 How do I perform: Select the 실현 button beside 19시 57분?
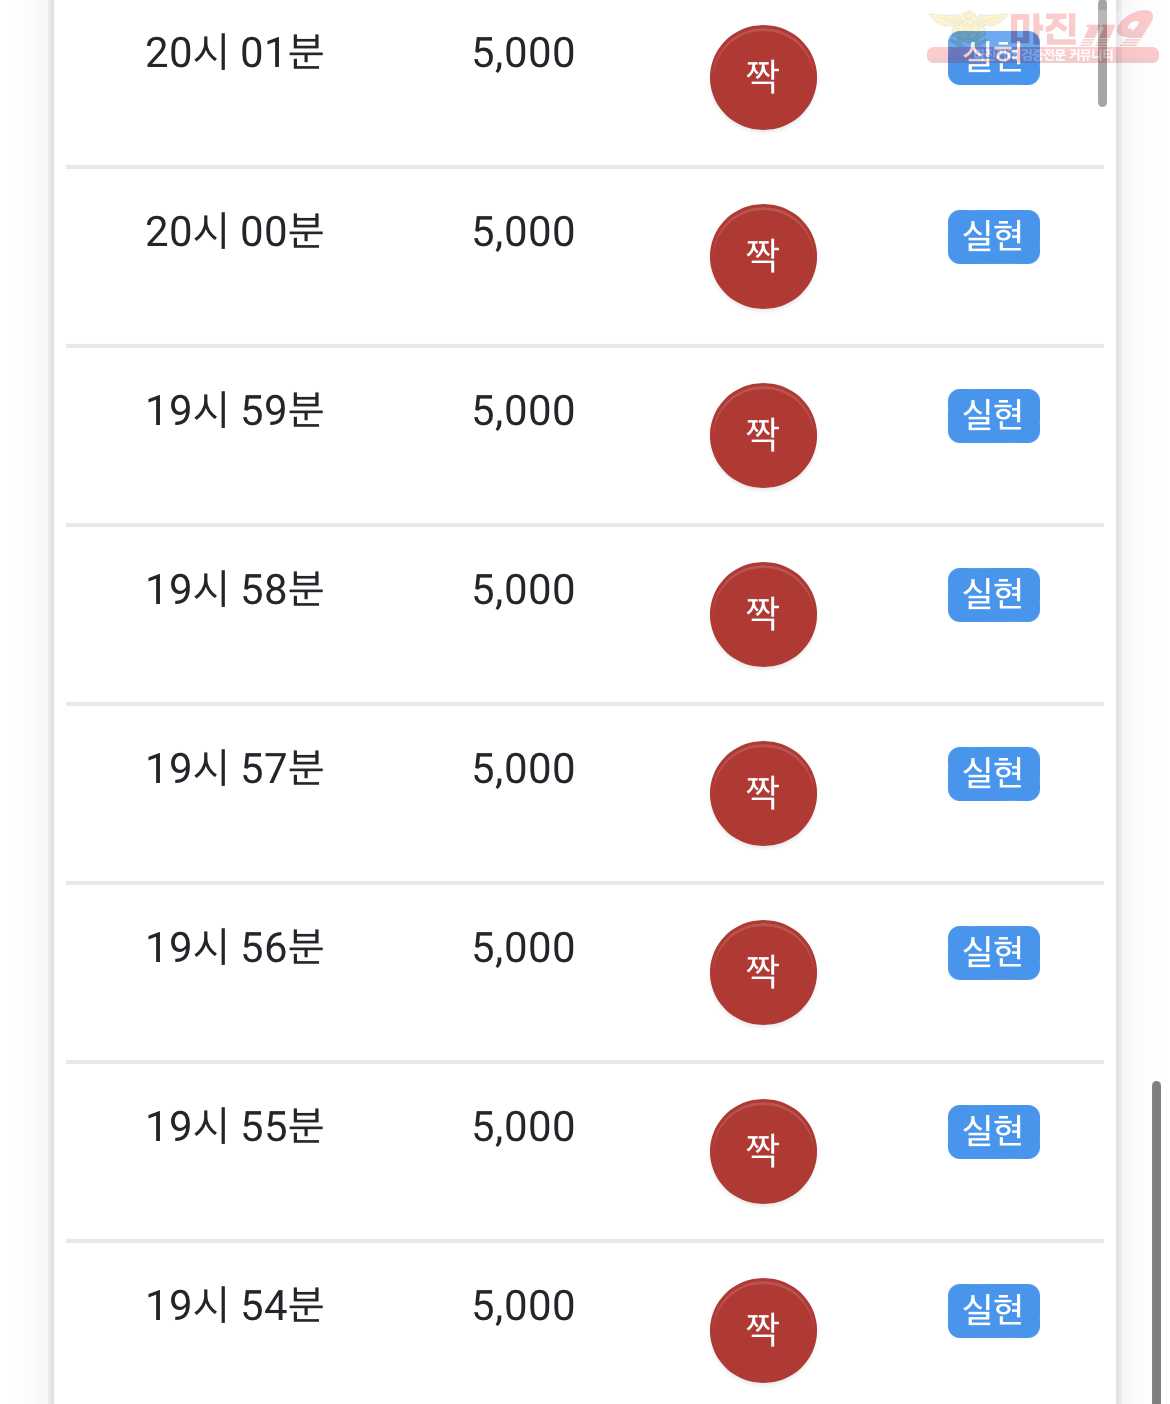click(x=994, y=774)
